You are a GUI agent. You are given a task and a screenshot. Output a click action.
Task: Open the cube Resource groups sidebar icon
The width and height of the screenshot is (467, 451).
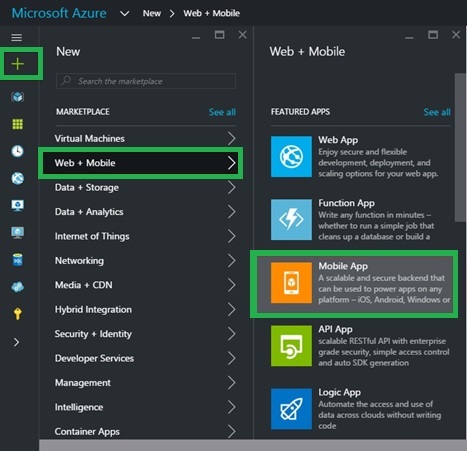pos(18,97)
